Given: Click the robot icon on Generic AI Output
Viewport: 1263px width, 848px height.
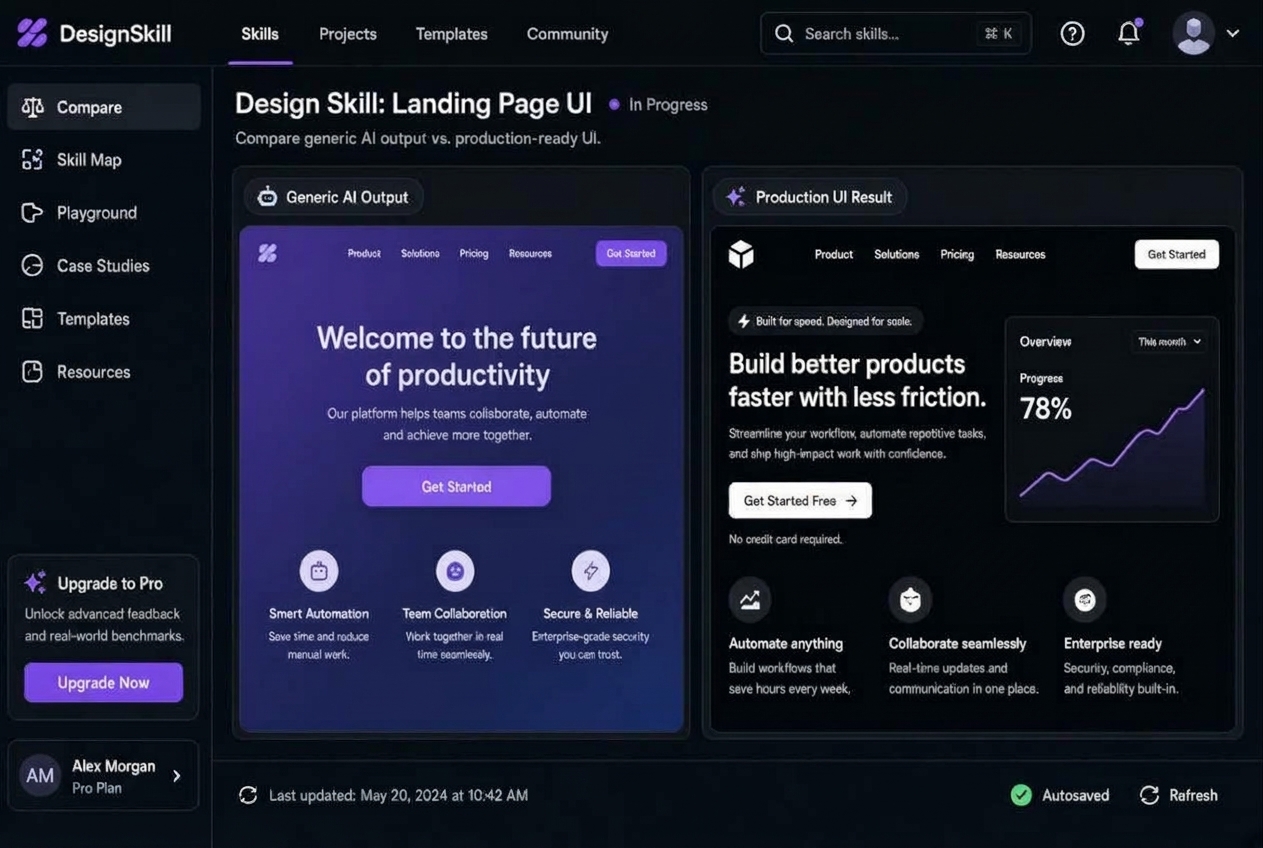Looking at the screenshot, I should tap(267, 197).
